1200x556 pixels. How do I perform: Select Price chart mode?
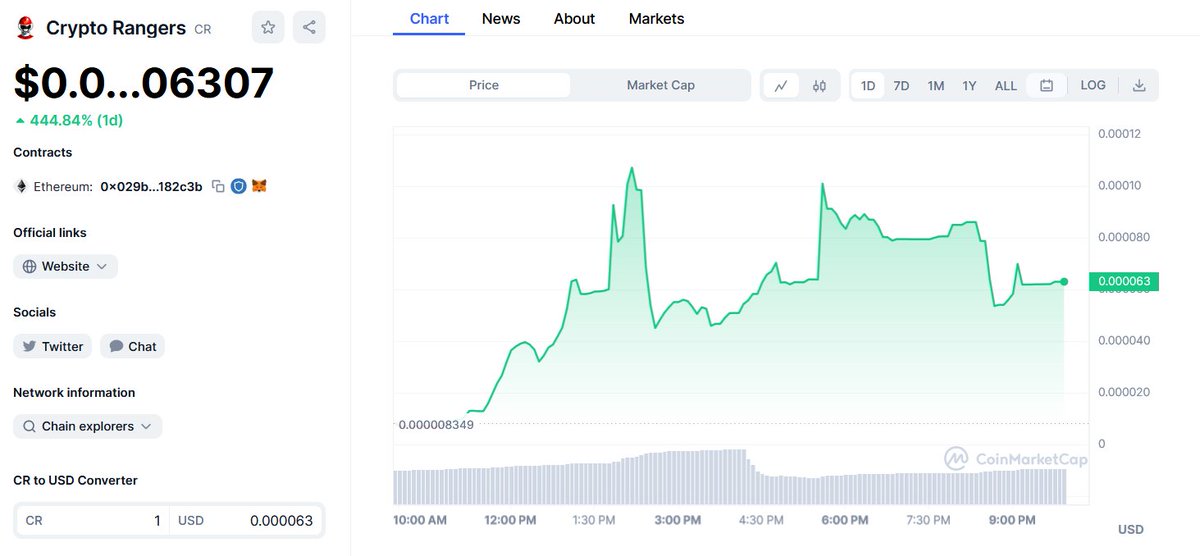[483, 85]
